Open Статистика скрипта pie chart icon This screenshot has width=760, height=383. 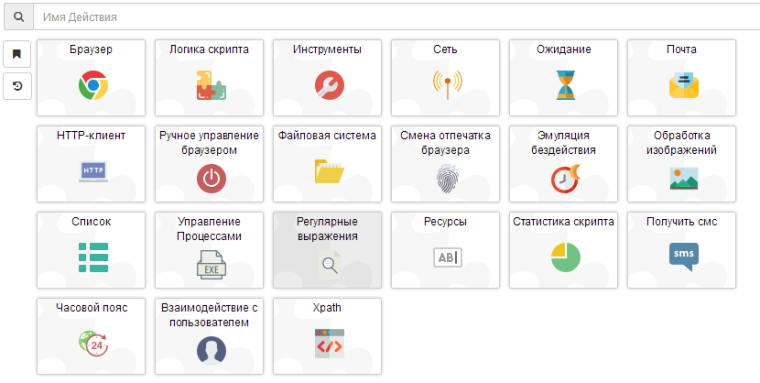(x=566, y=257)
